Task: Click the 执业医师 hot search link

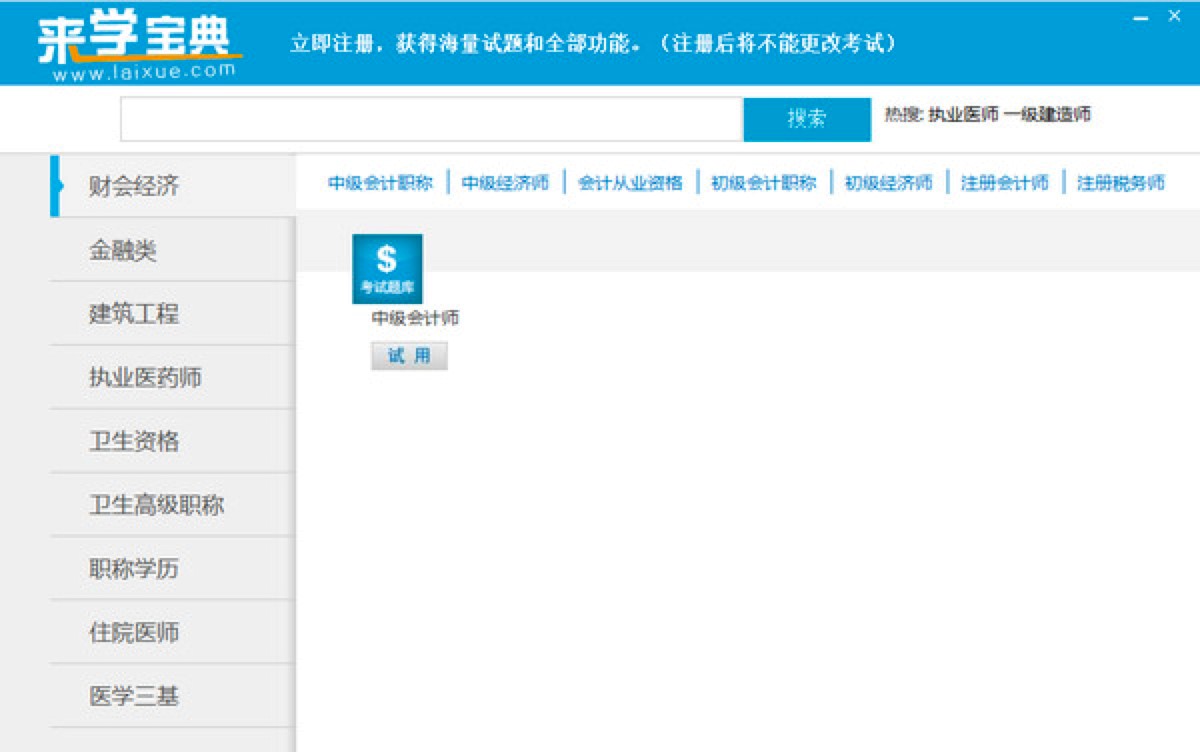Action: point(963,115)
